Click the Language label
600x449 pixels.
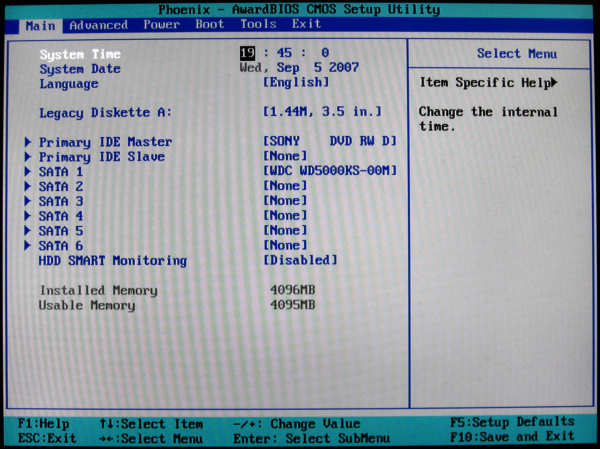pos(69,84)
